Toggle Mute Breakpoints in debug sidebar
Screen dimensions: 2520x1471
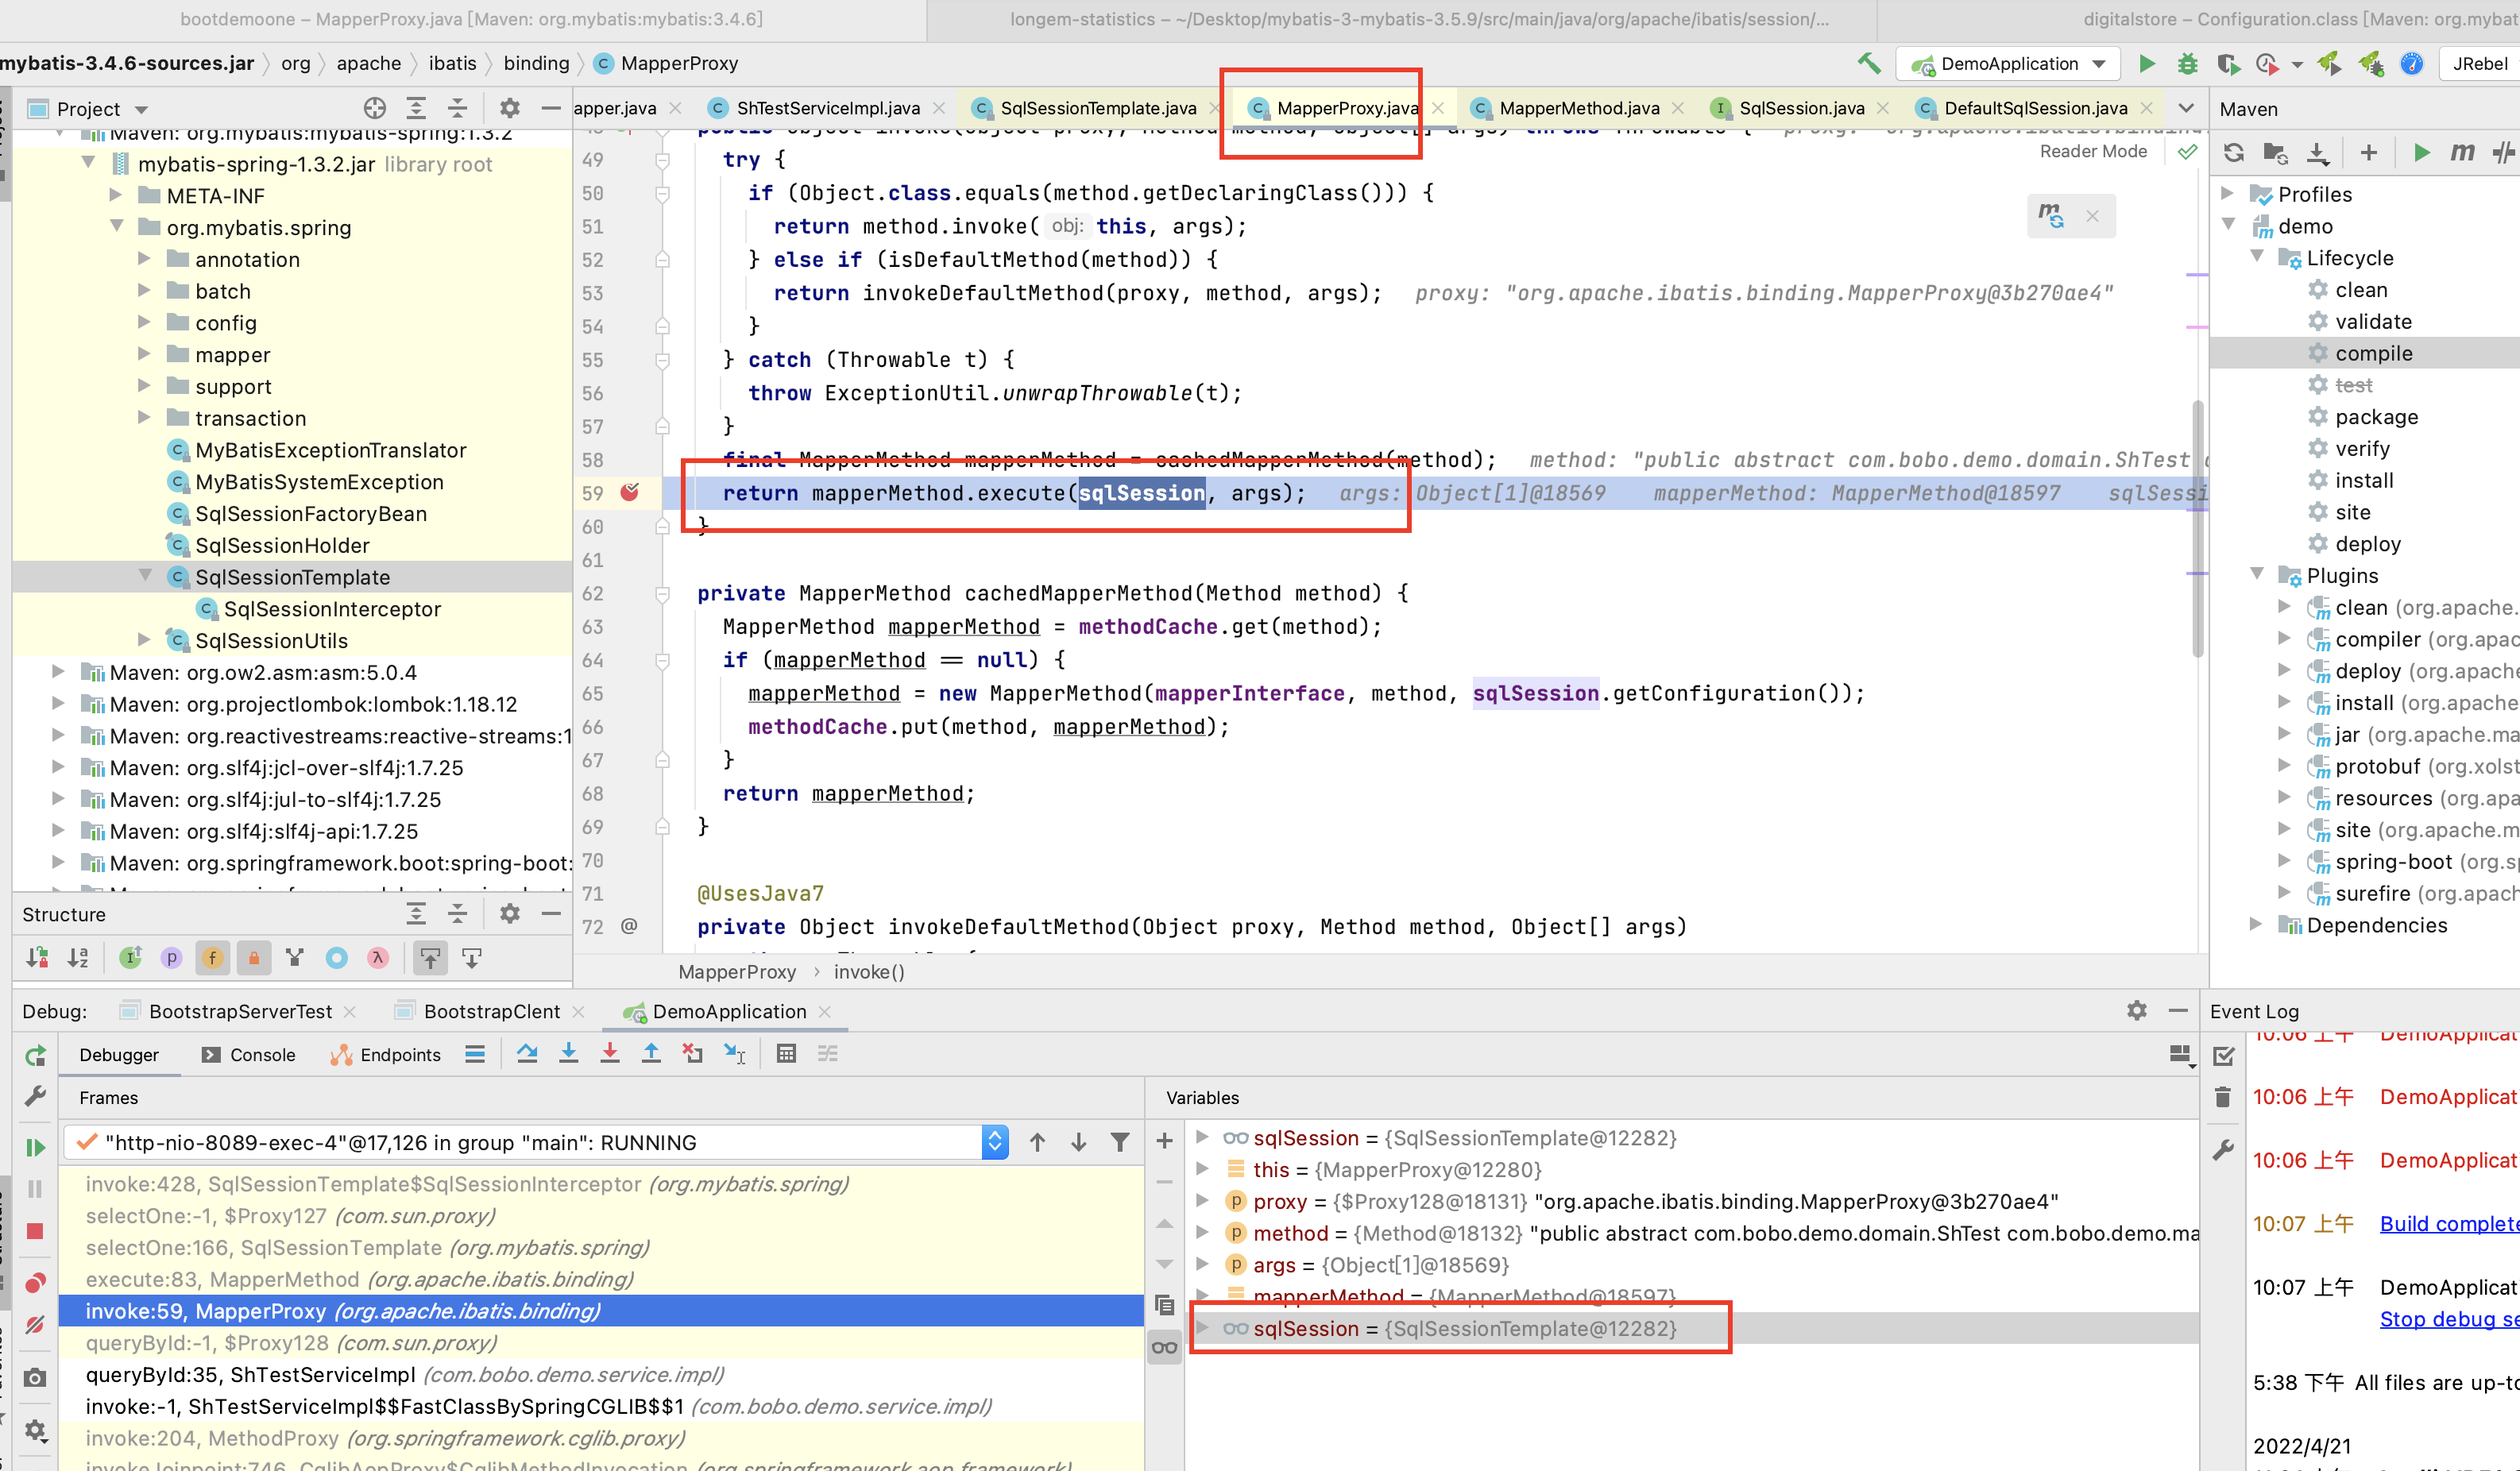tap(35, 1325)
